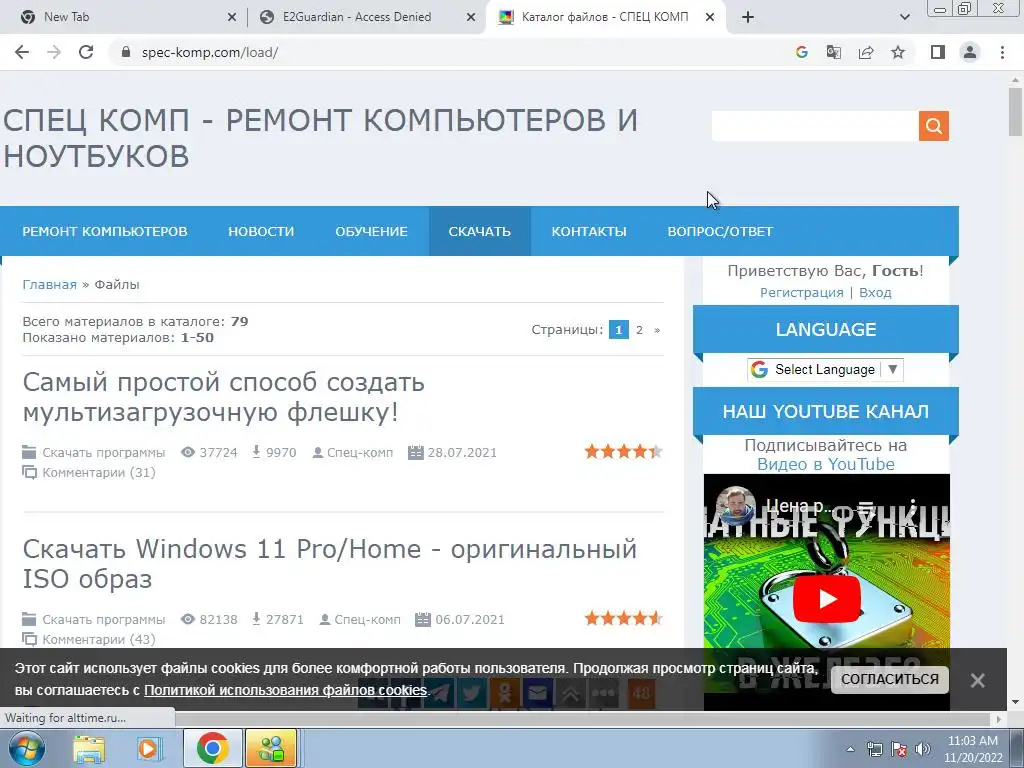Open the Action Center flag icon

[899, 749]
